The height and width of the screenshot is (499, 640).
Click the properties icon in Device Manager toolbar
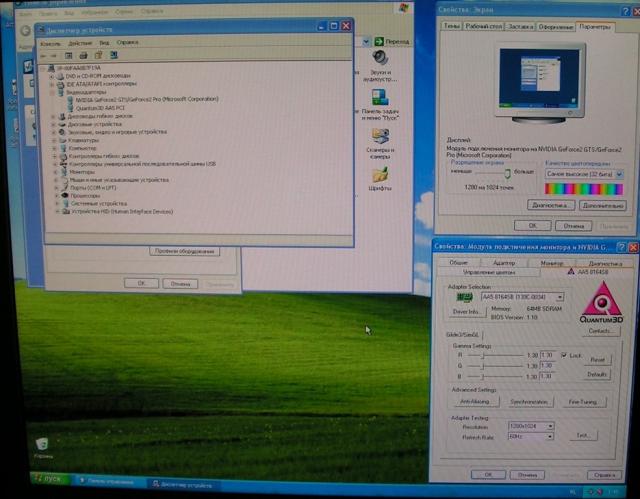point(98,55)
